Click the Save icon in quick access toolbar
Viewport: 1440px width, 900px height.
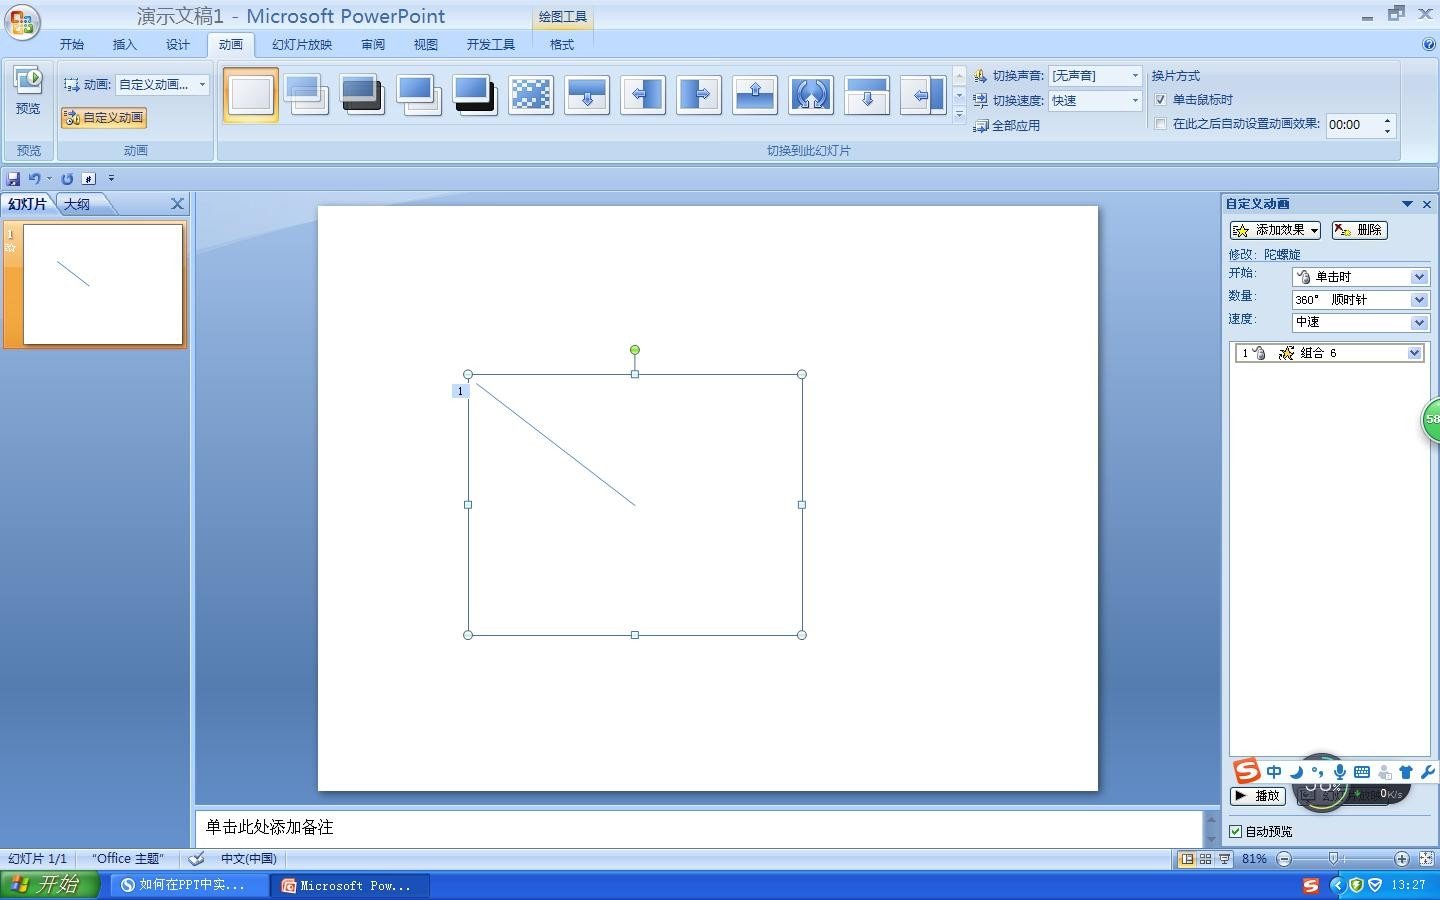point(13,179)
